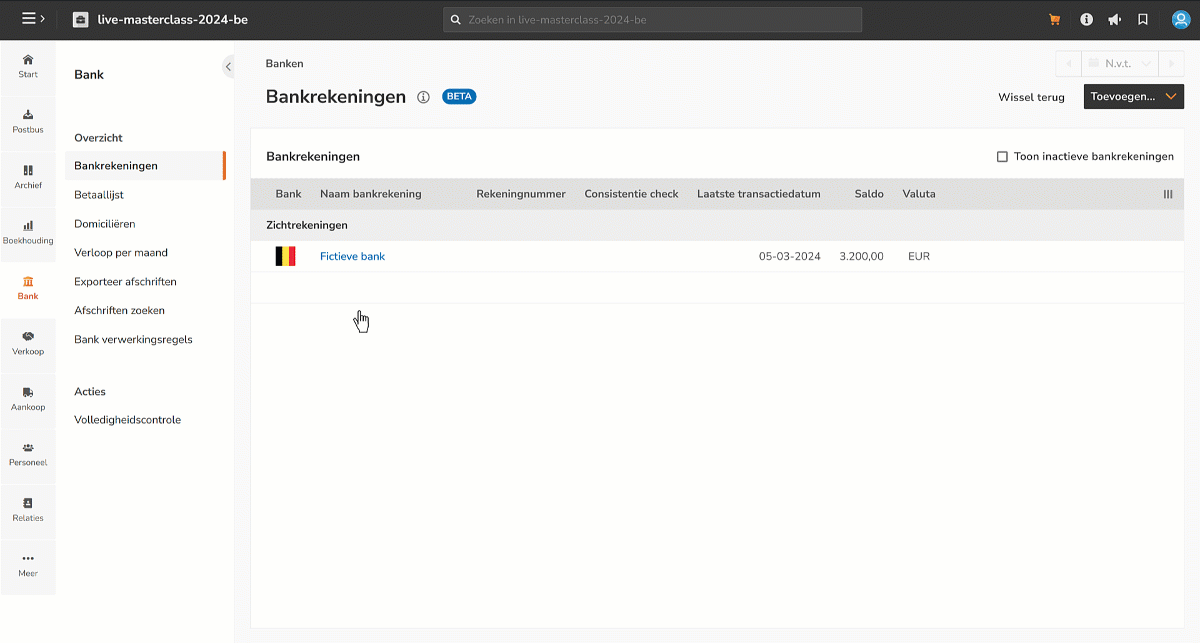Collapse the Bank side menu panel
The image size is (1200, 643).
point(228,67)
